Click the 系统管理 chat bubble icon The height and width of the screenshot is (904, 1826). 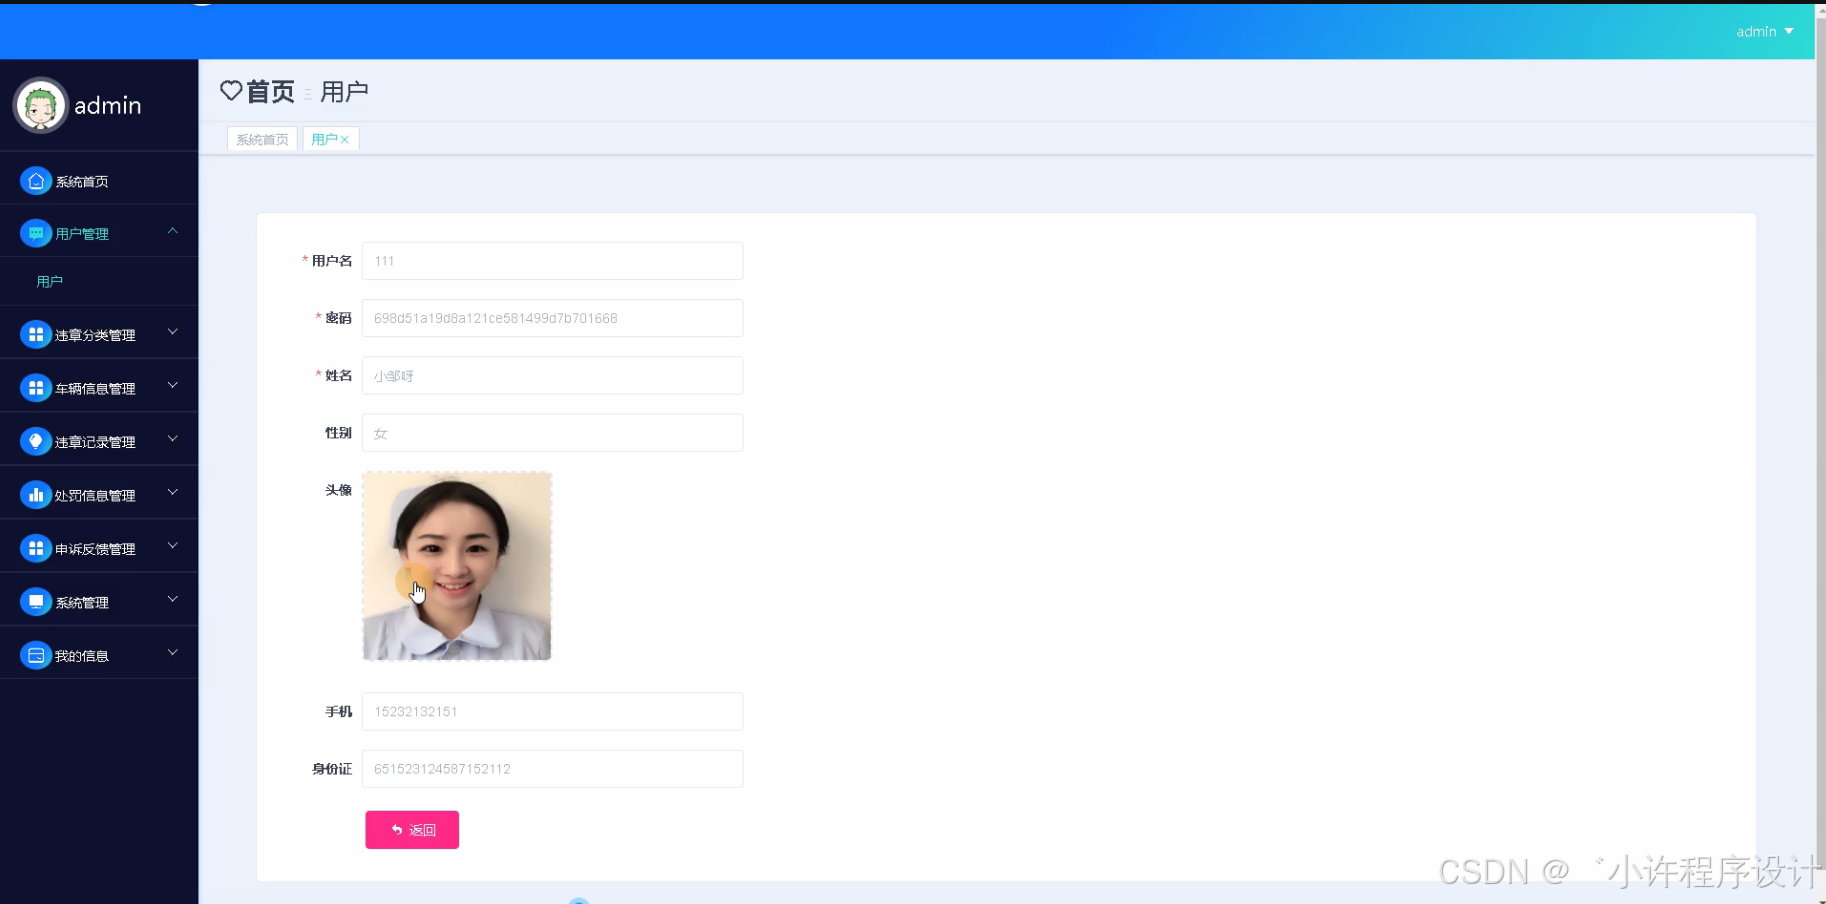click(x=36, y=601)
